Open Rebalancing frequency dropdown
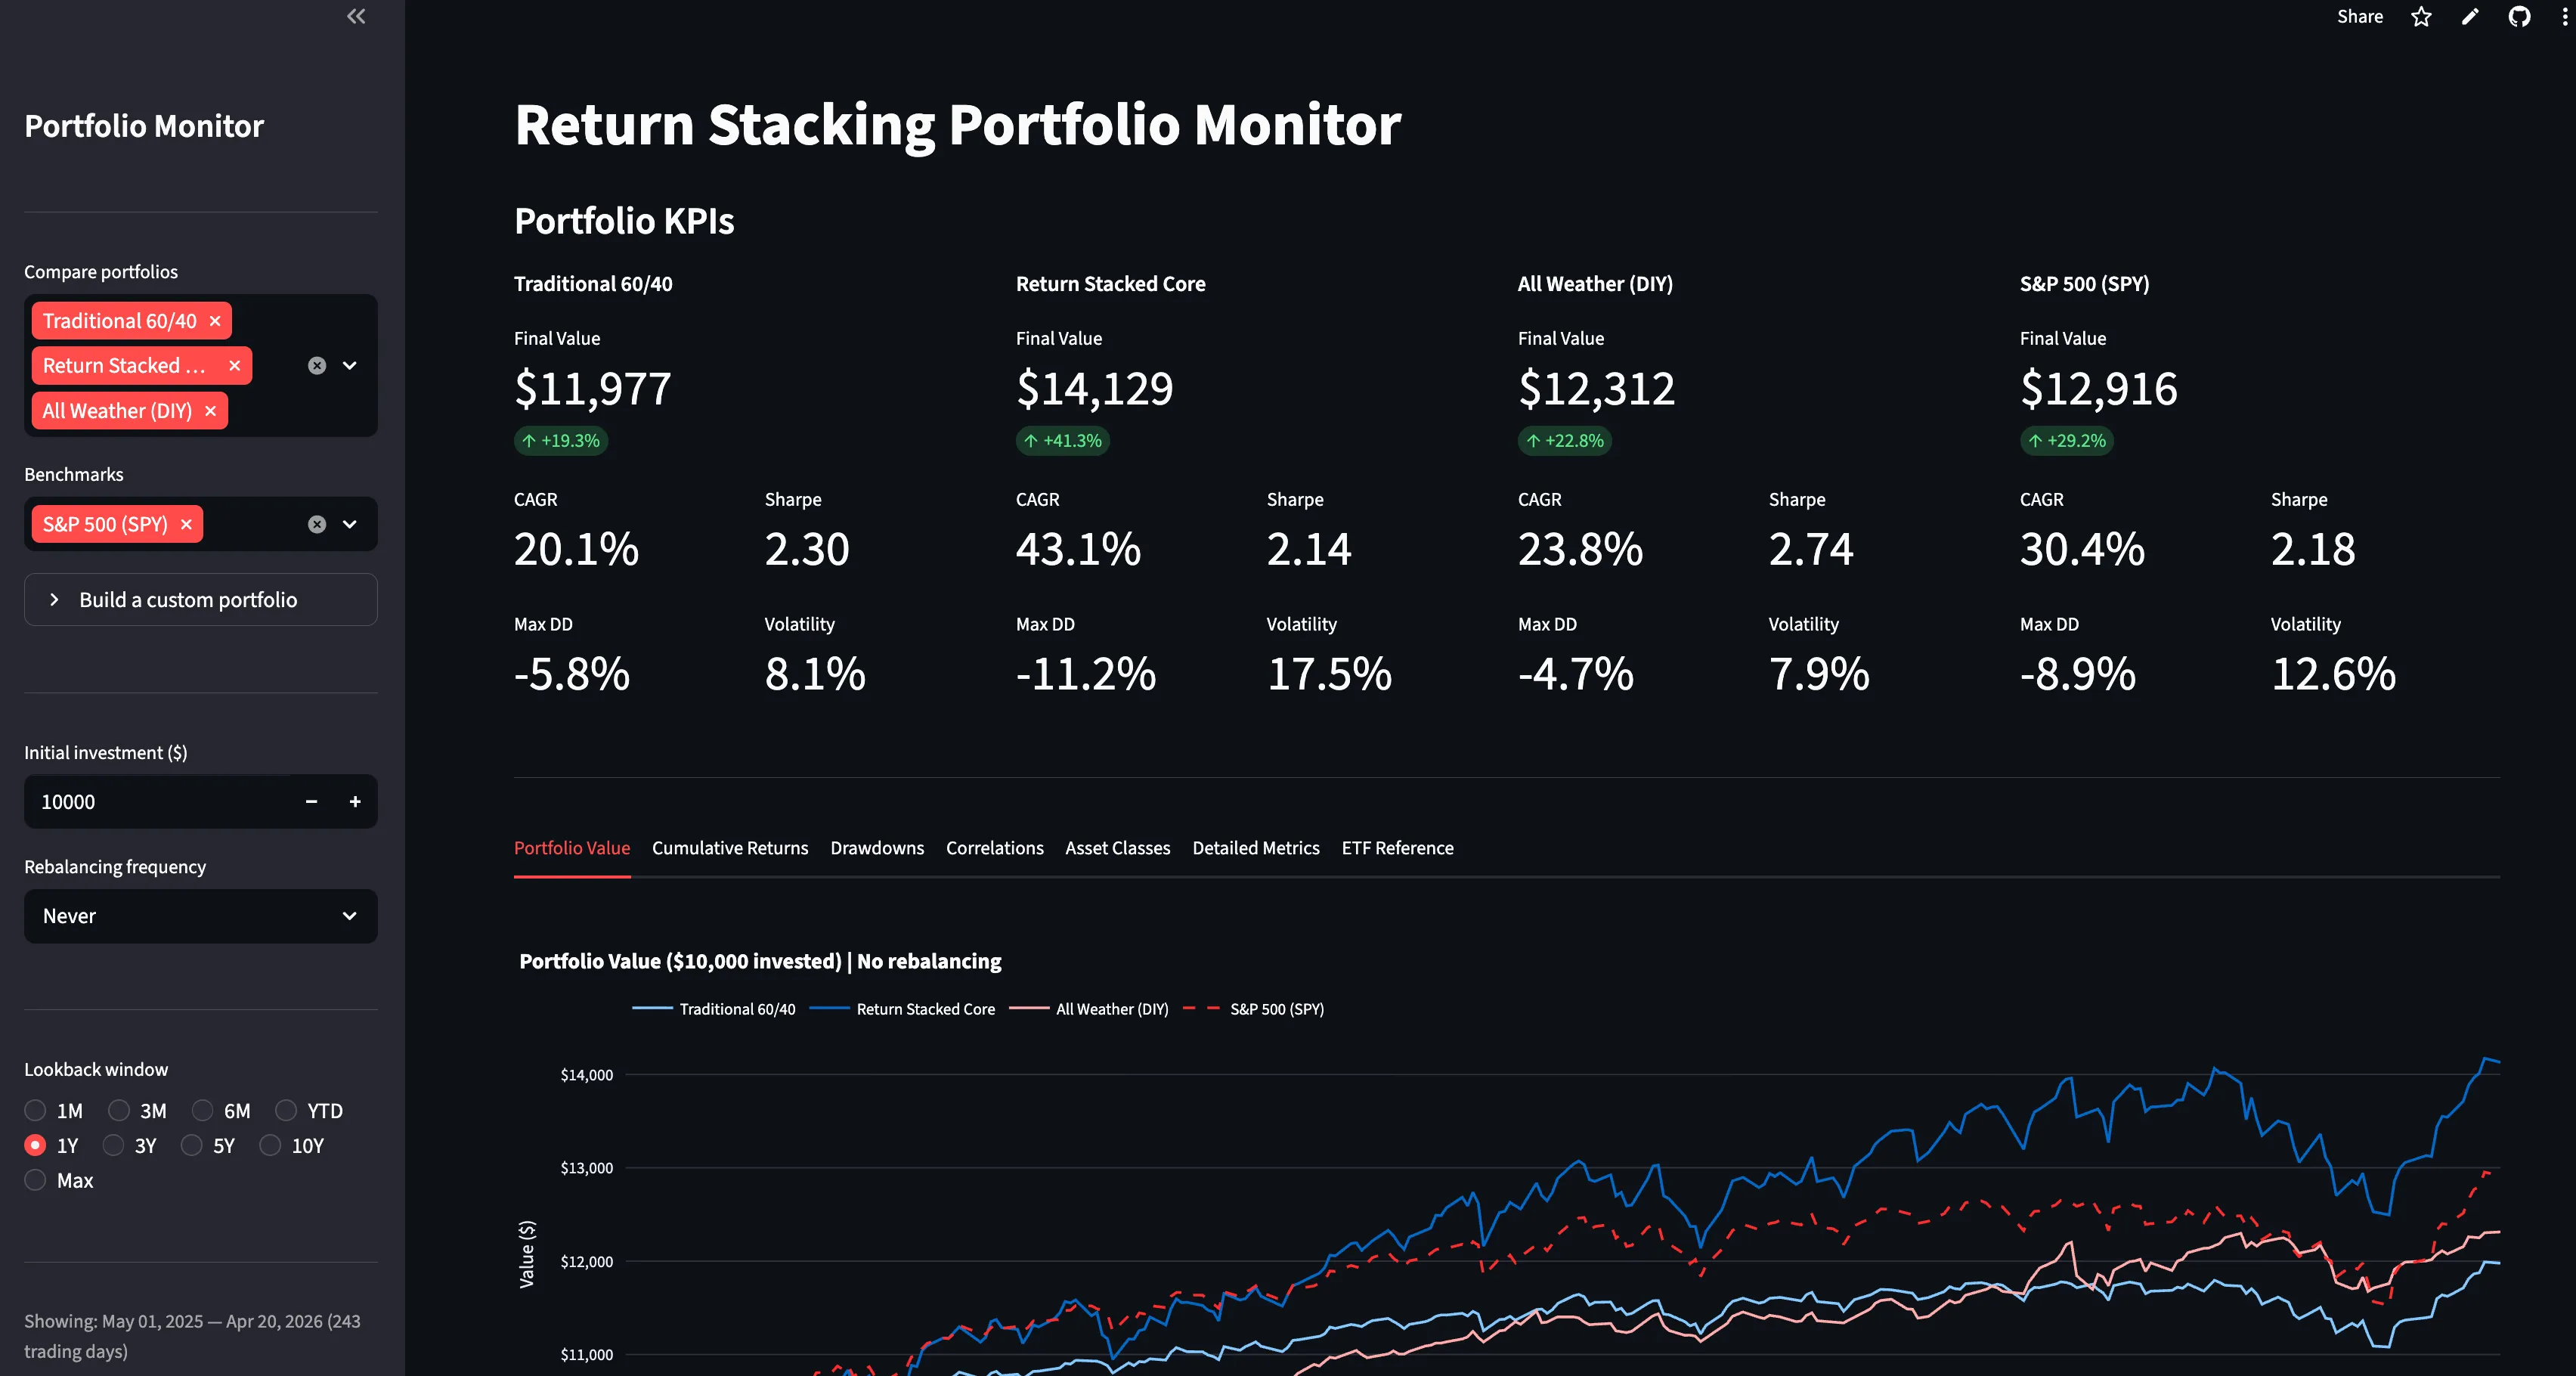2576x1376 pixels. 201,916
